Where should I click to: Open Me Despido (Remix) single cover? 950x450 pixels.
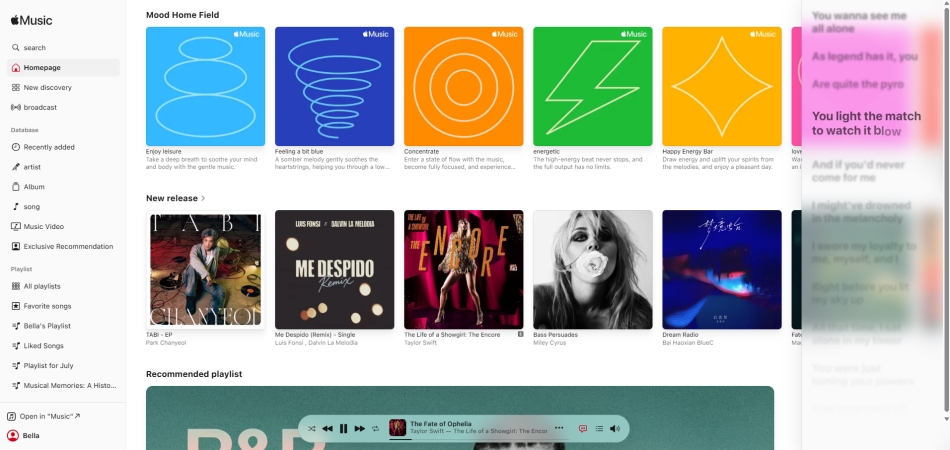pyautogui.click(x=334, y=270)
